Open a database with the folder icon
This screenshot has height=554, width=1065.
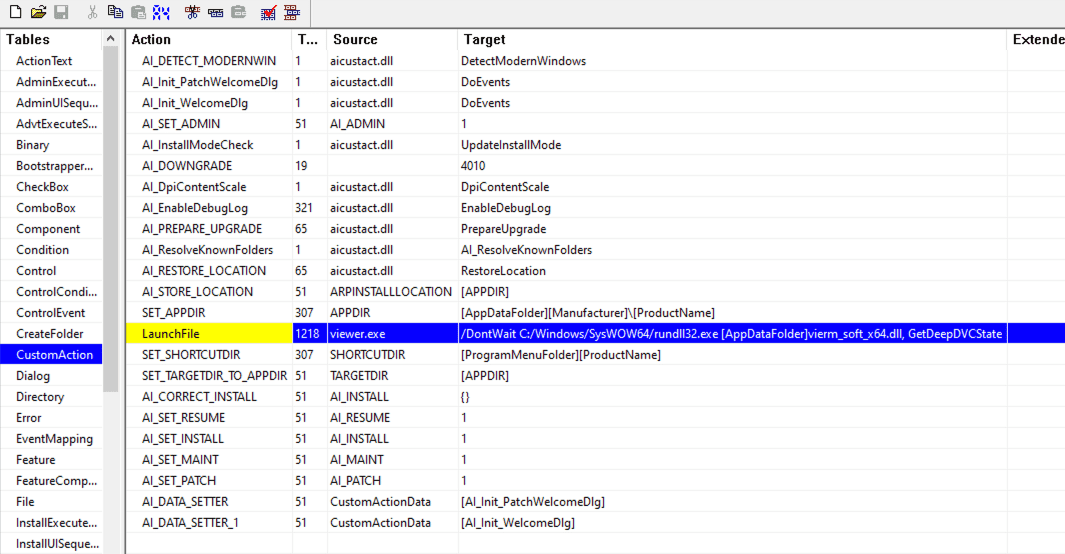pyautogui.click(x=38, y=13)
